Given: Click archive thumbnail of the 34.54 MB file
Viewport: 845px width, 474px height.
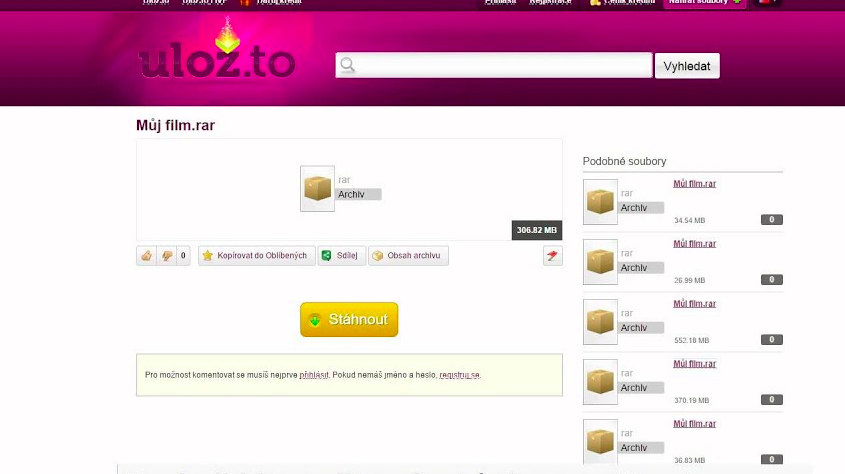Looking at the screenshot, I should [600, 202].
